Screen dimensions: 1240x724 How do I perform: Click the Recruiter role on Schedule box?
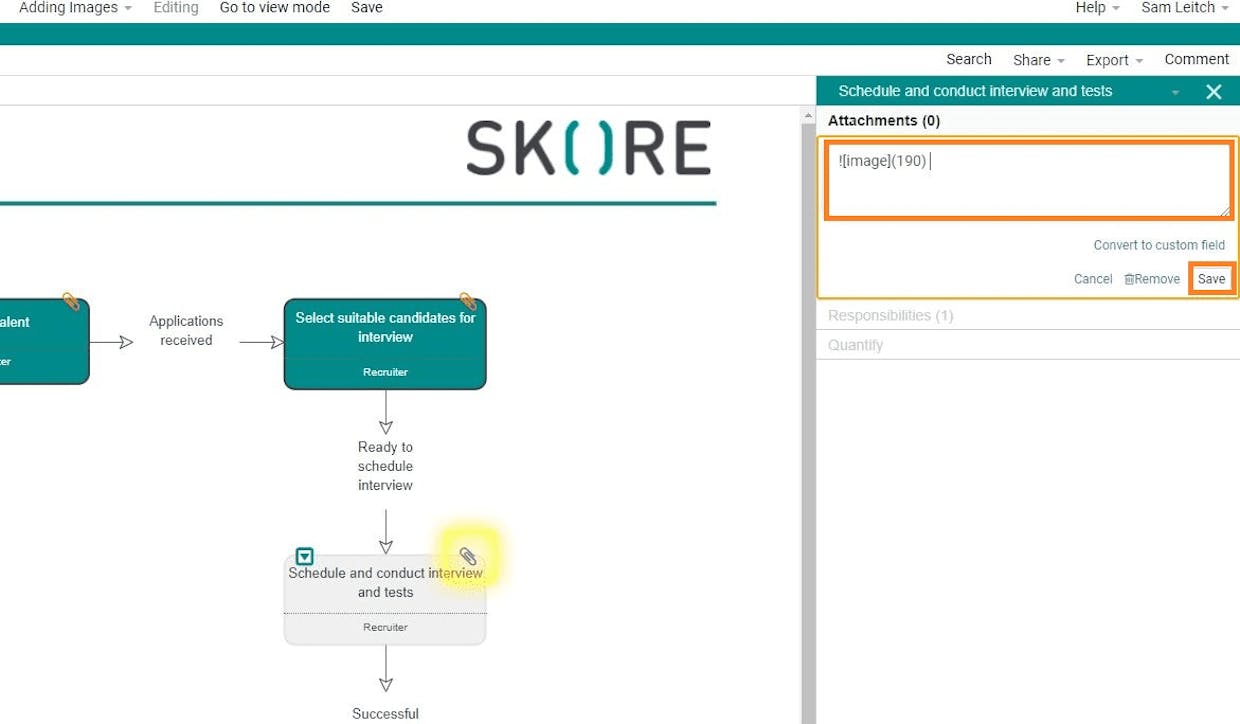(x=385, y=627)
